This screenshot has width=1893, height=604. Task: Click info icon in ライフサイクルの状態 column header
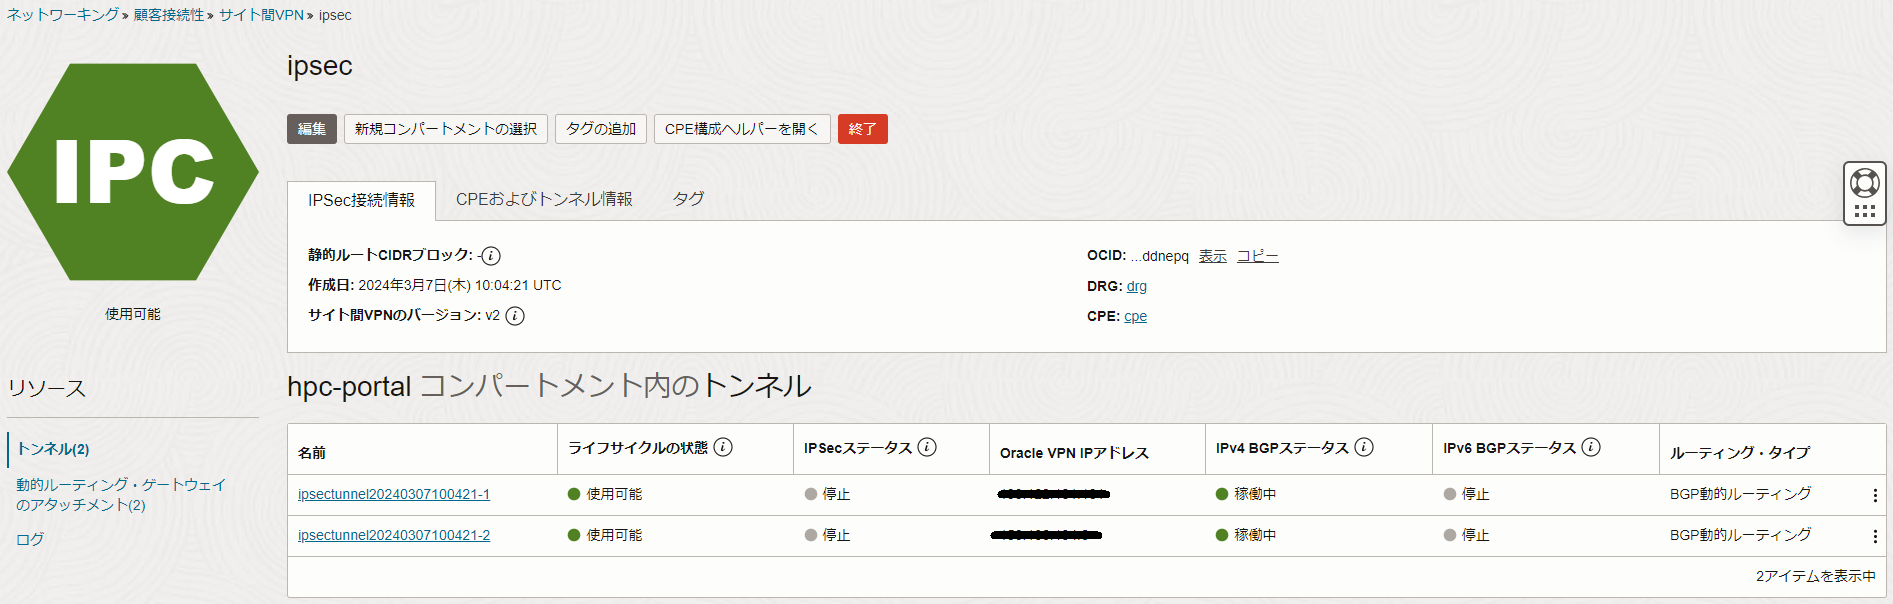[723, 447]
